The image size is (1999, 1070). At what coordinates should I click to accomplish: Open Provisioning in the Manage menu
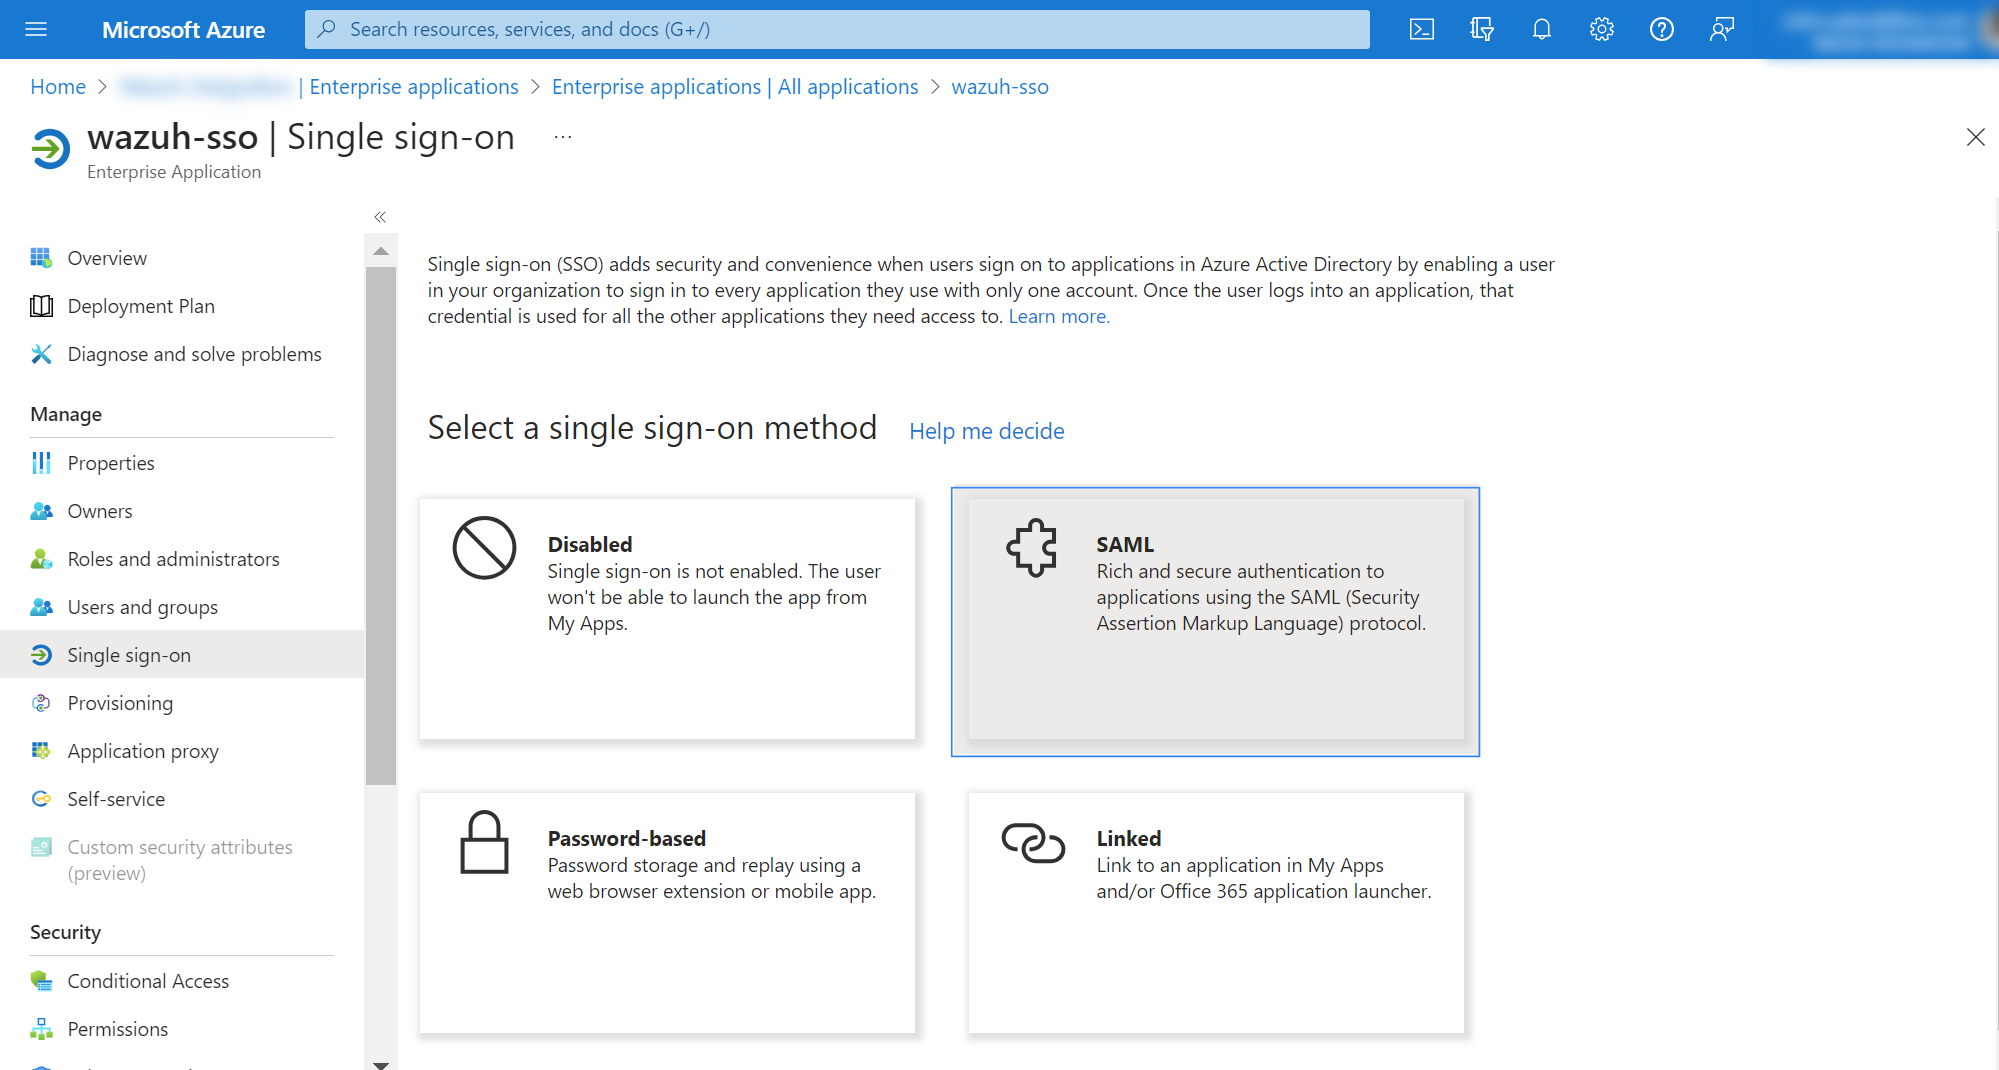tap(120, 703)
